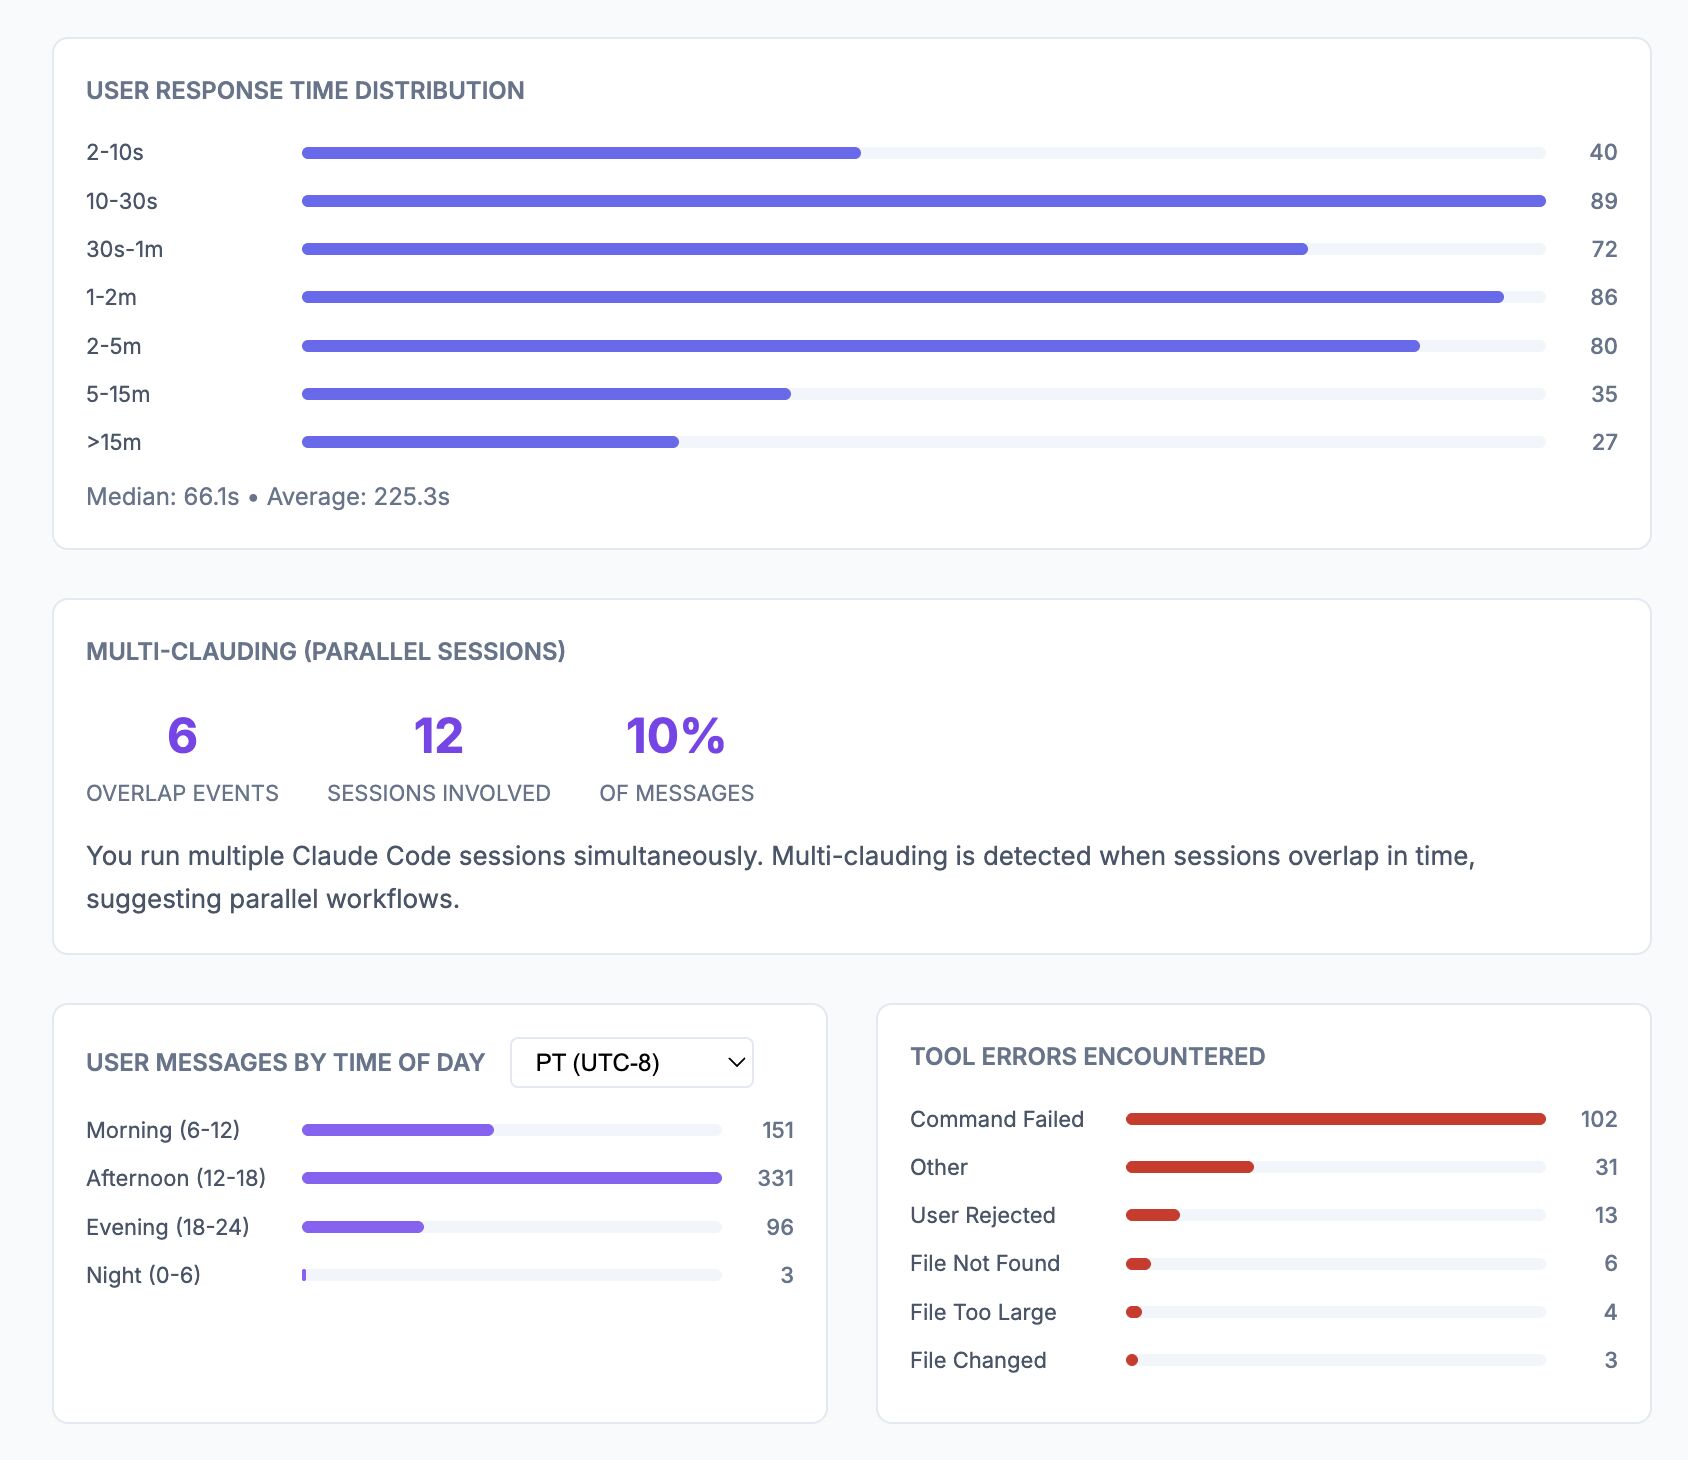The width and height of the screenshot is (1688, 1460).
Task: Click the Command Failed red error bar
Action: 1335,1119
